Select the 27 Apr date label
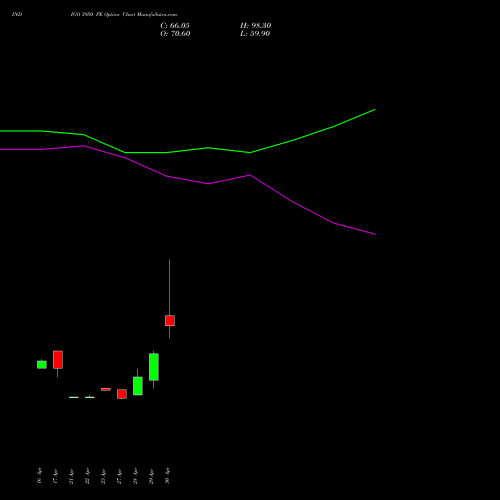This screenshot has height=500, width=500. [120, 476]
